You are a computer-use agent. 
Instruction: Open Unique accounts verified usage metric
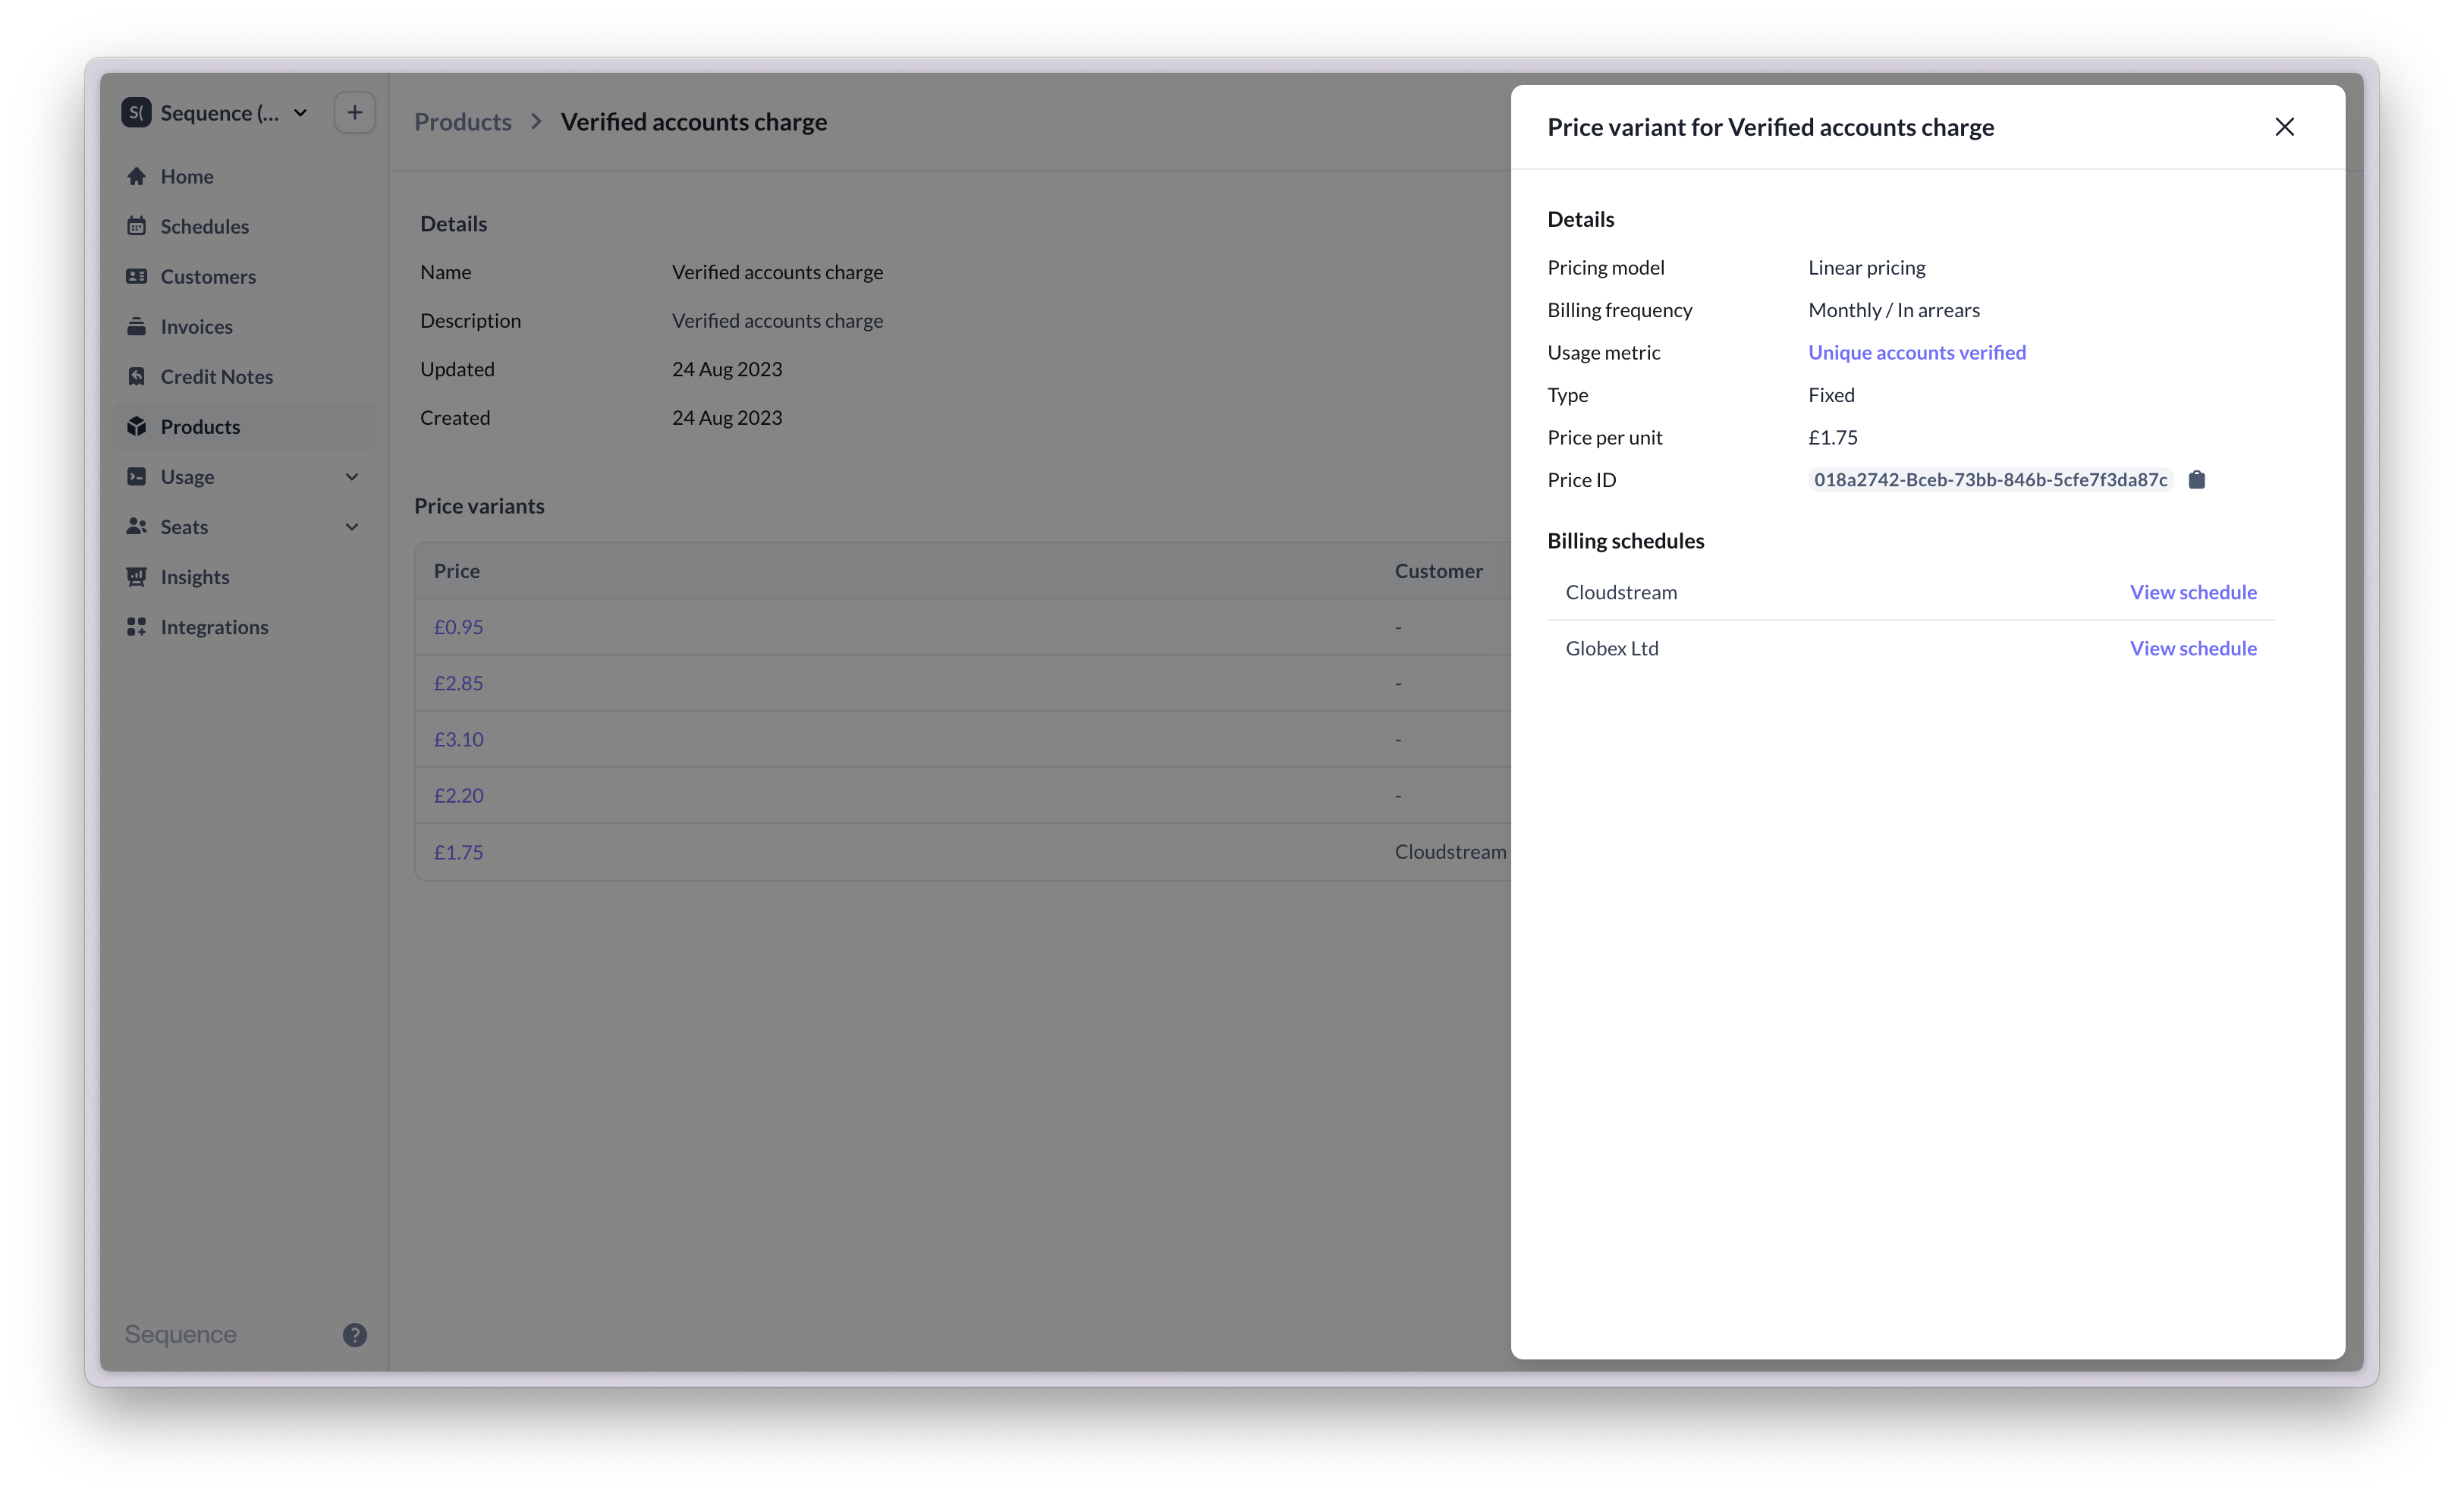1916,352
